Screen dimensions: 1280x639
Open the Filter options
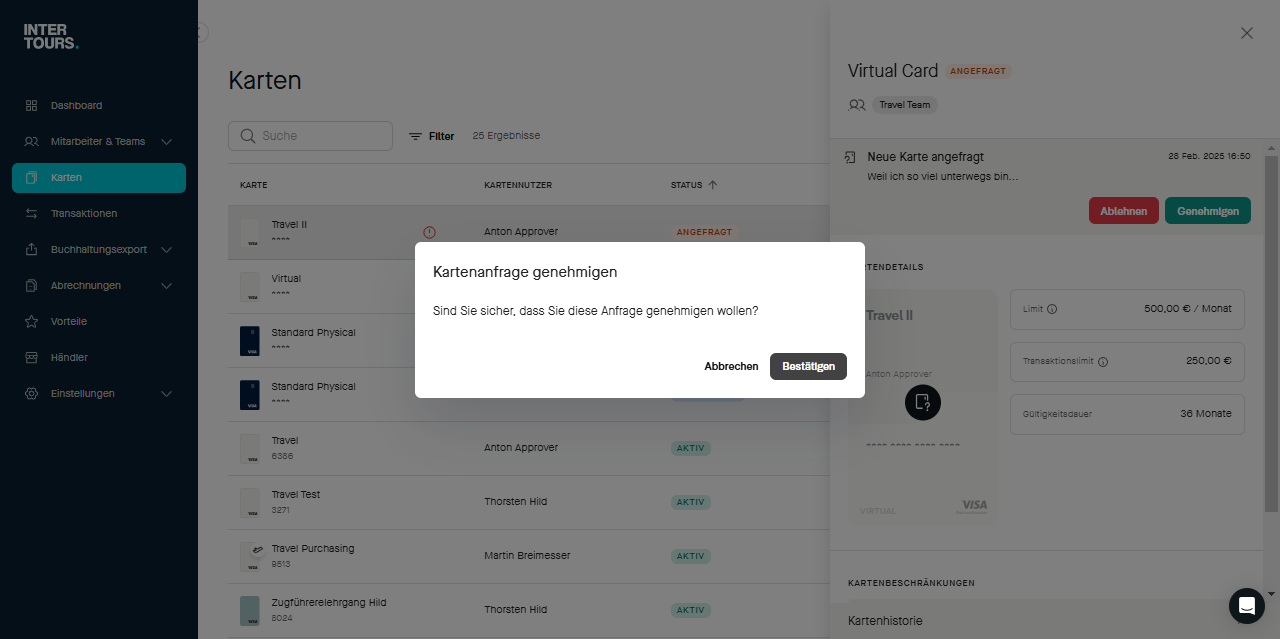coord(431,136)
